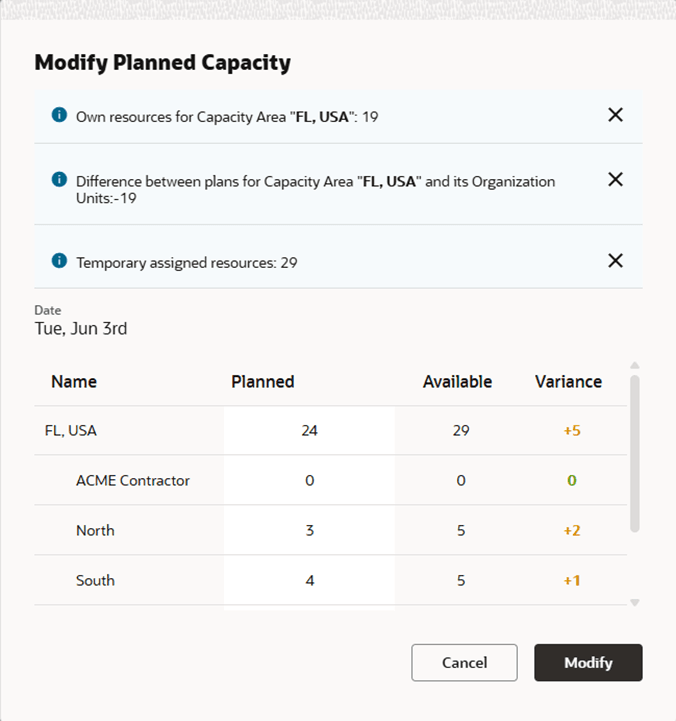Click the table vertical scrollbar thumb
The image size is (676, 721).
[x=635, y=453]
